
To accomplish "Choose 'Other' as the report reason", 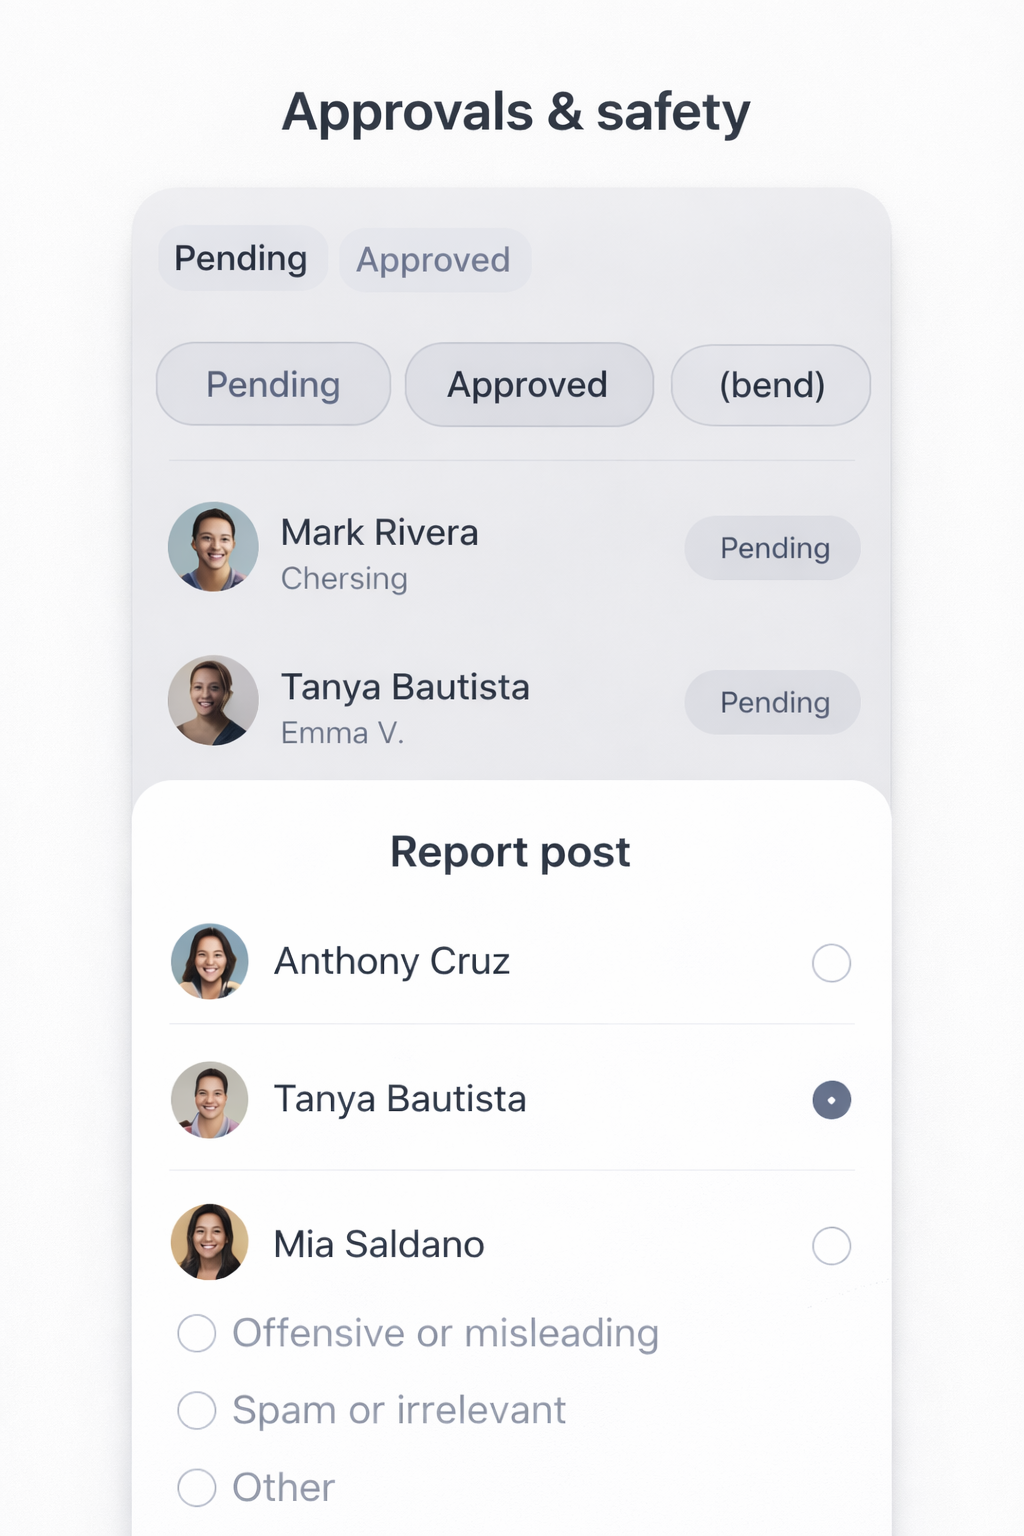I will click(197, 1487).
